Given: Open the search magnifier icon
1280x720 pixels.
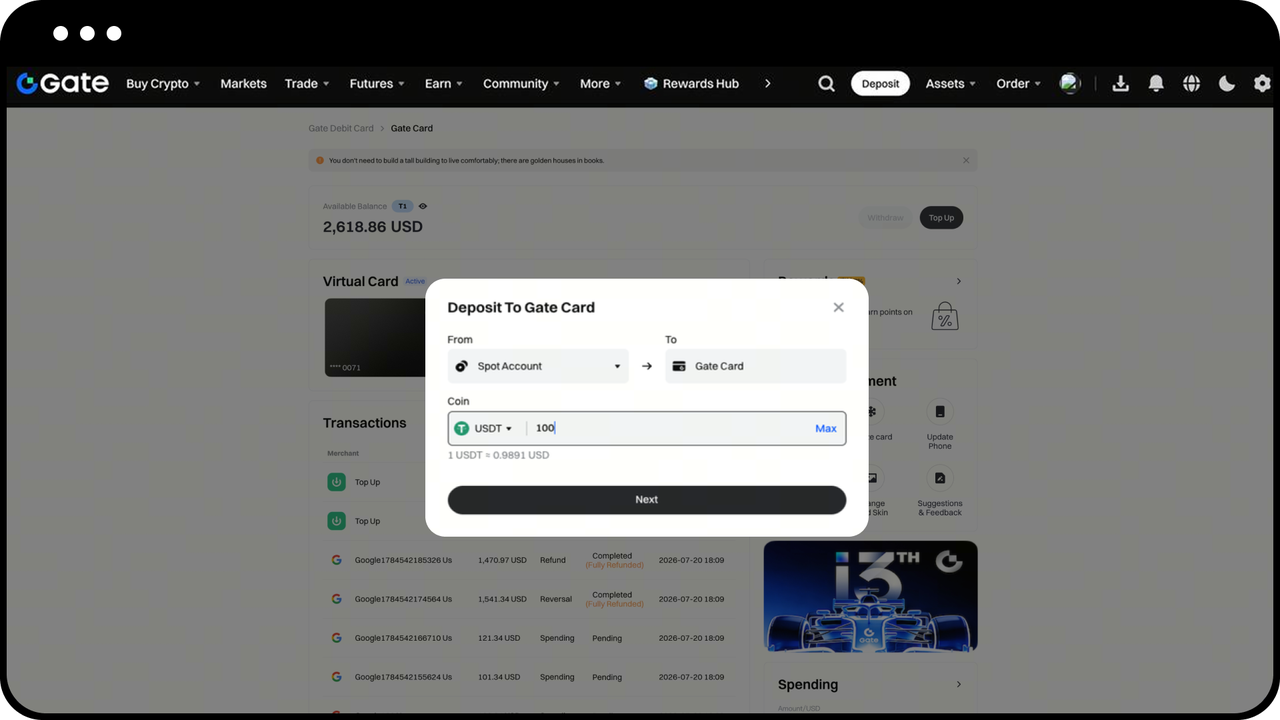Looking at the screenshot, I should [826, 84].
